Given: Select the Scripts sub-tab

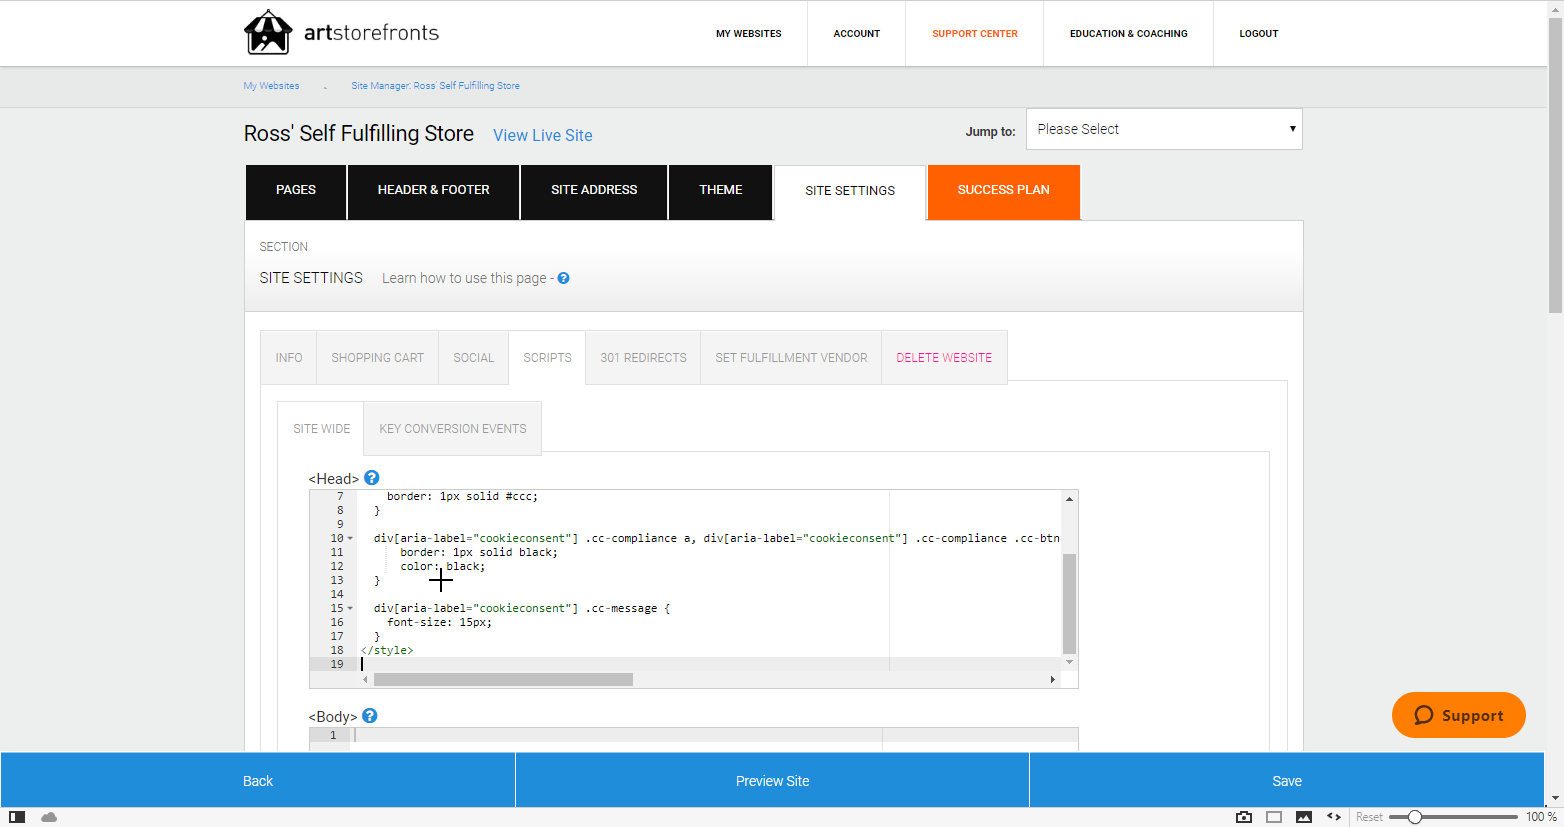Looking at the screenshot, I should 548,357.
